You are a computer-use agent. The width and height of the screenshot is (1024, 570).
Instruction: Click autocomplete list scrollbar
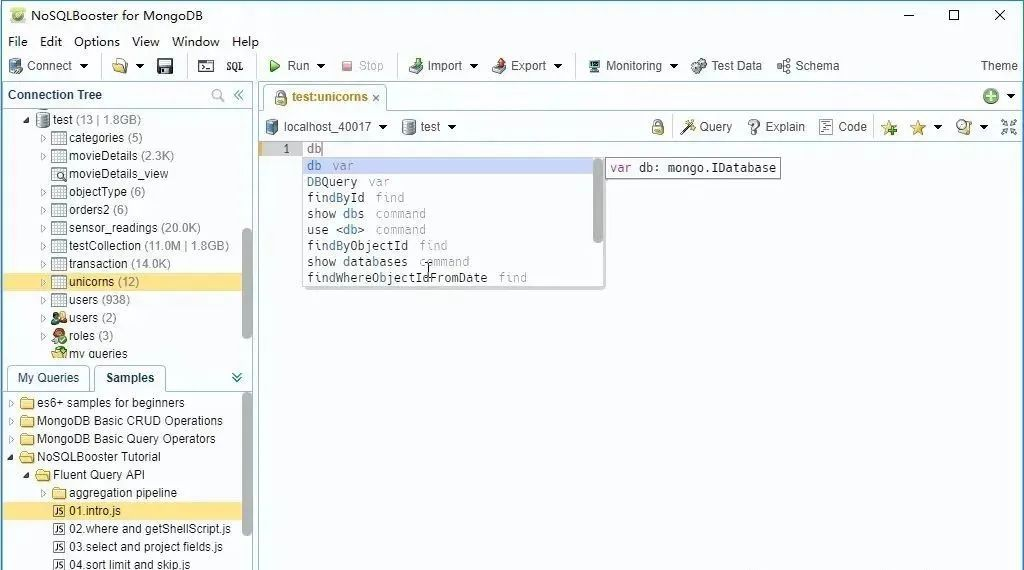tap(598, 201)
